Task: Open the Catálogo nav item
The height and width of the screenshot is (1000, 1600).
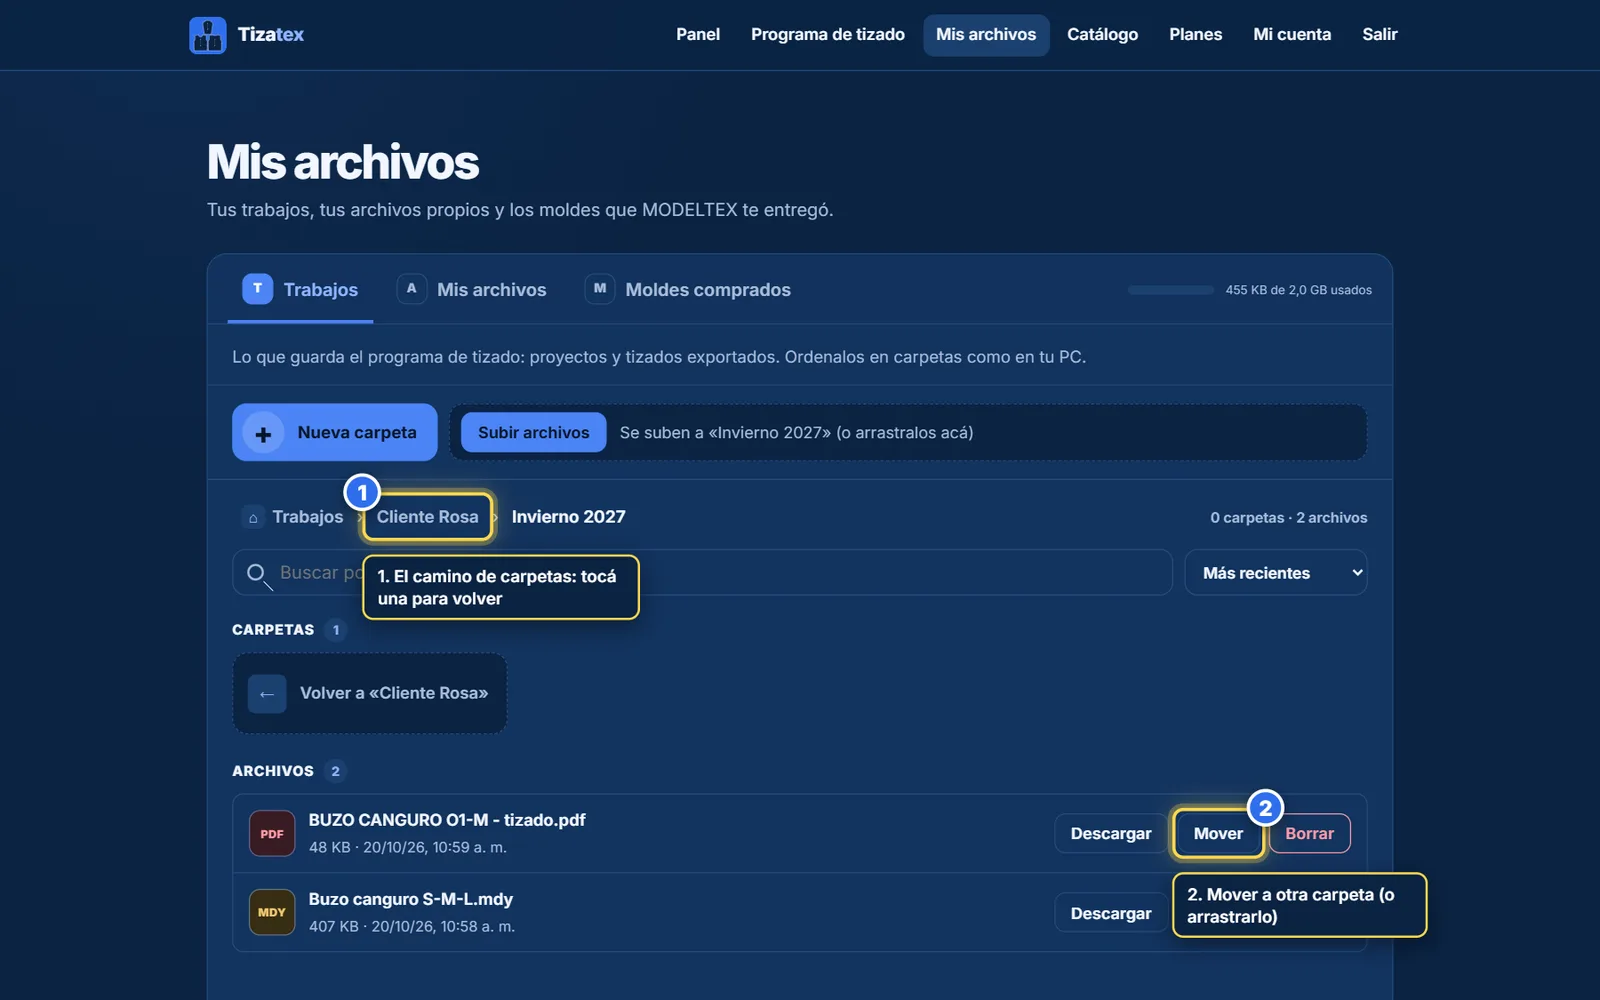Action: (x=1102, y=35)
